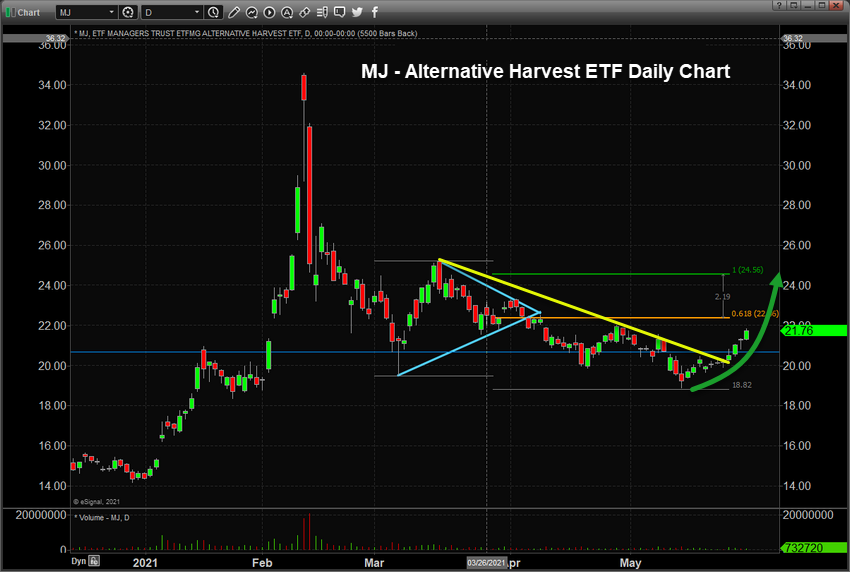Click the speech bubble comment icon

coord(339,12)
